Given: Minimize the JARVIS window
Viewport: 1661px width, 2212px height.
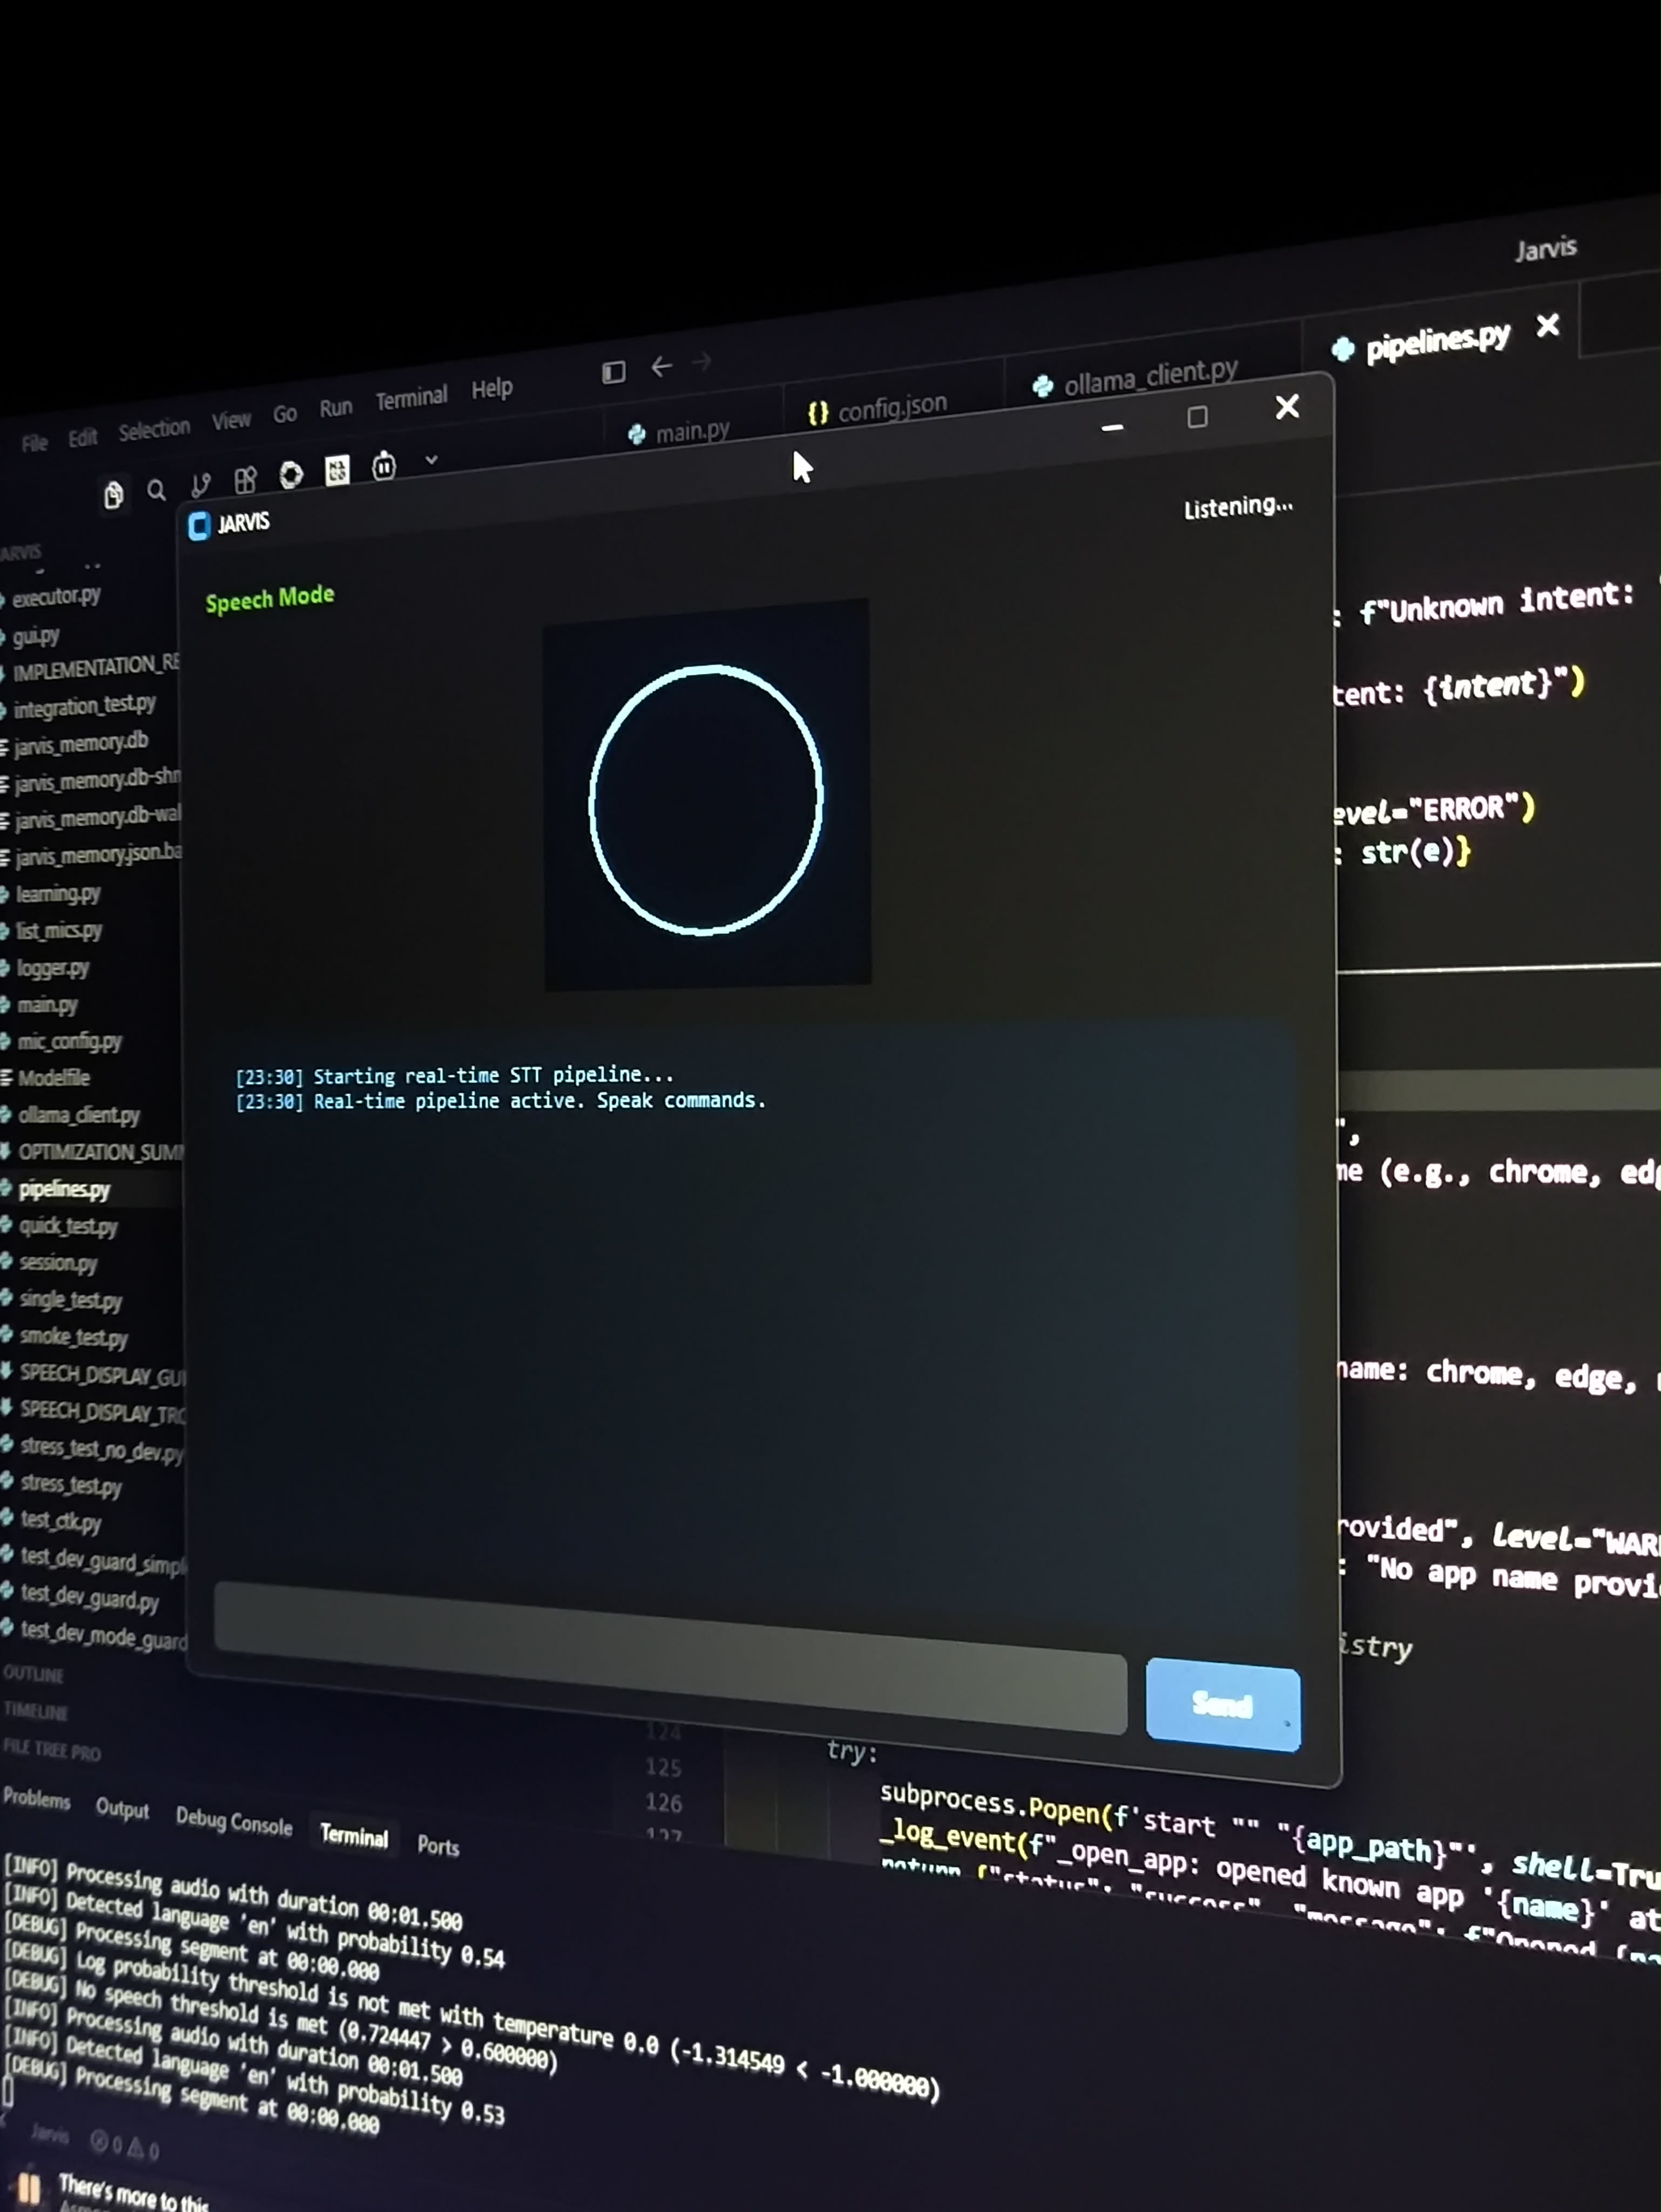Looking at the screenshot, I should tap(1112, 427).
